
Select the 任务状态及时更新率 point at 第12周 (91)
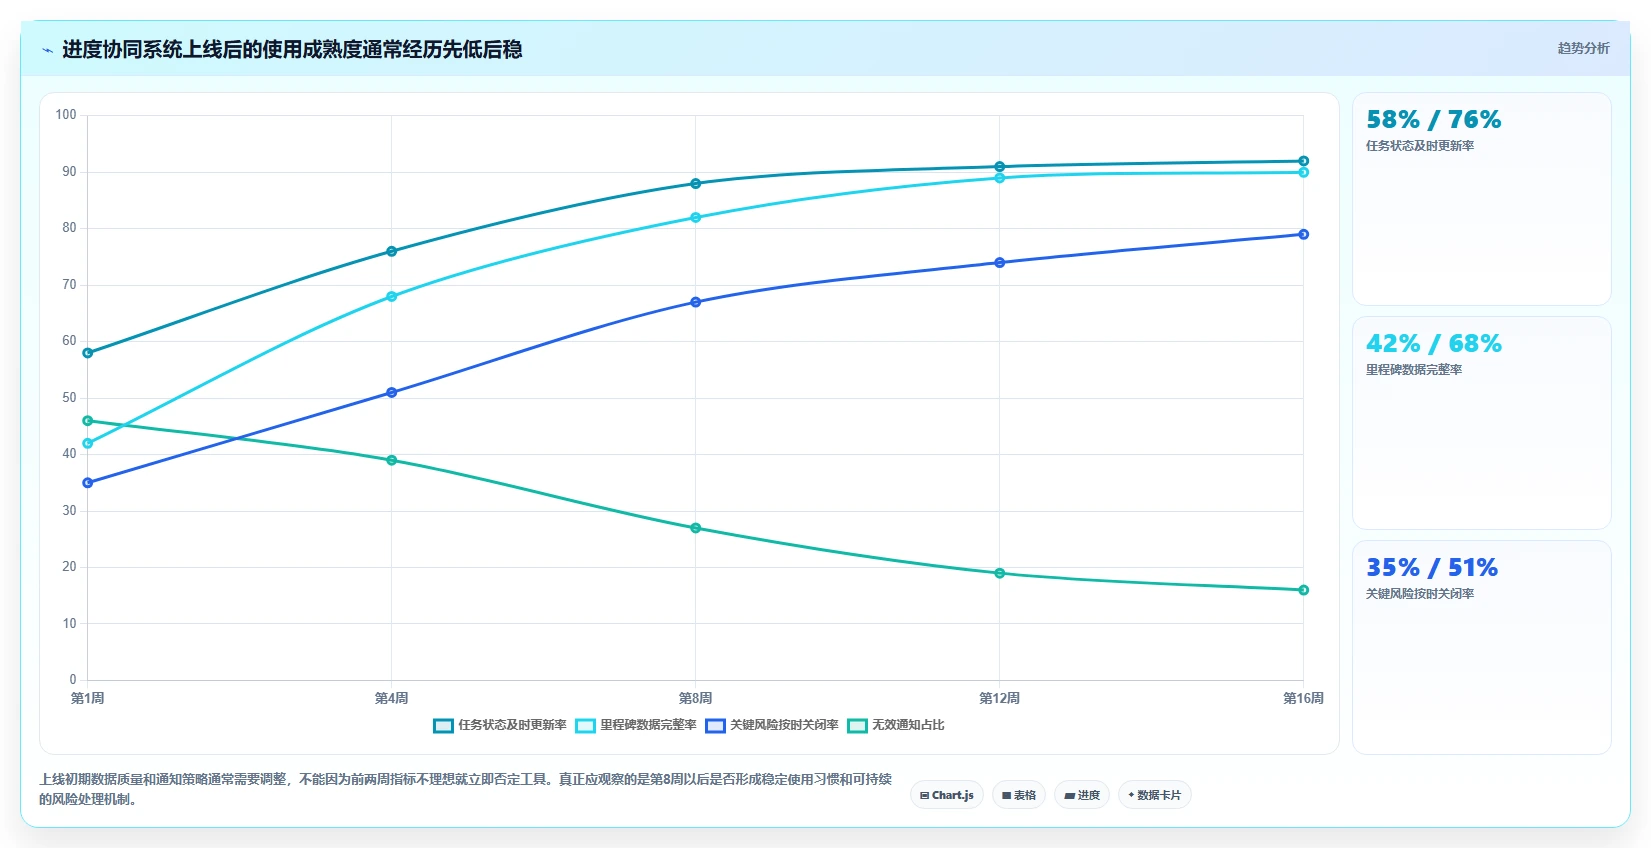click(x=1000, y=167)
